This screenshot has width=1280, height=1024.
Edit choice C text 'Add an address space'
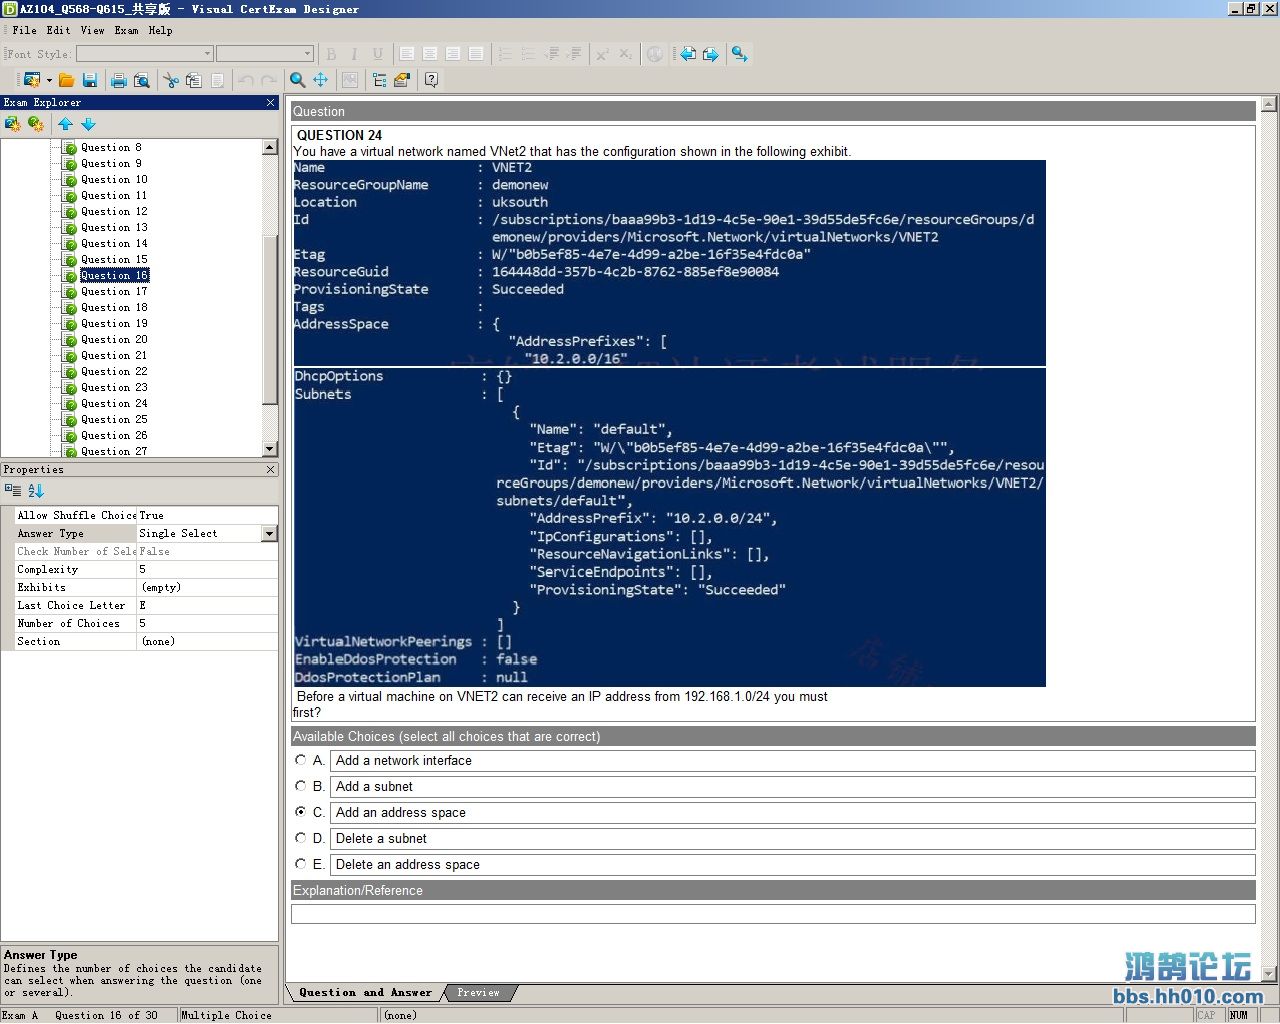[x=792, y=813]
